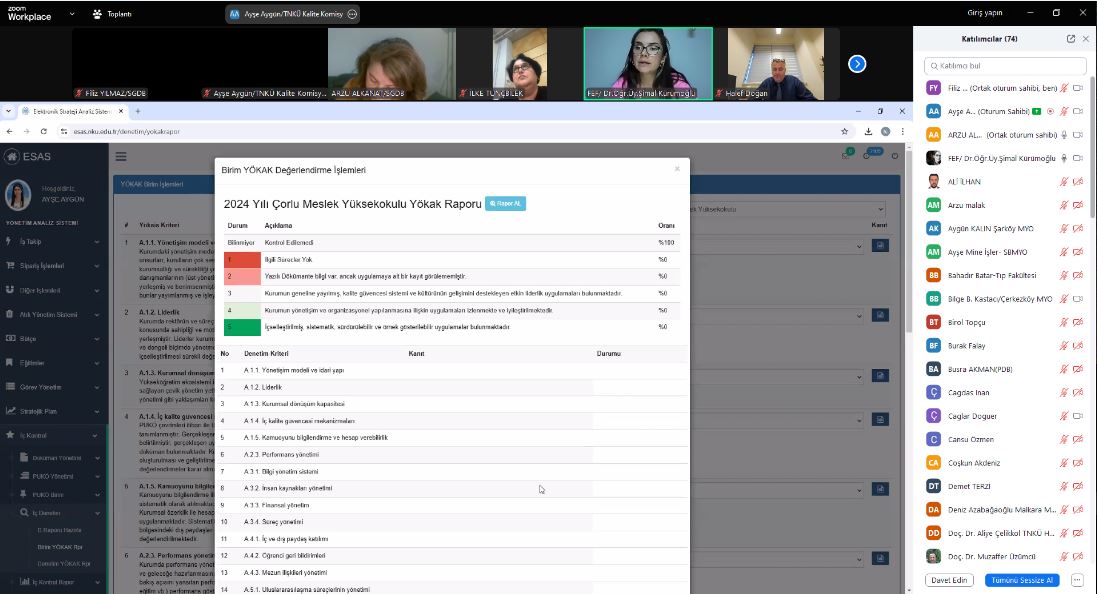Click the ESAS home logo icon
The height and width of the screenshot is (594, 1097).
click(12, 157)
